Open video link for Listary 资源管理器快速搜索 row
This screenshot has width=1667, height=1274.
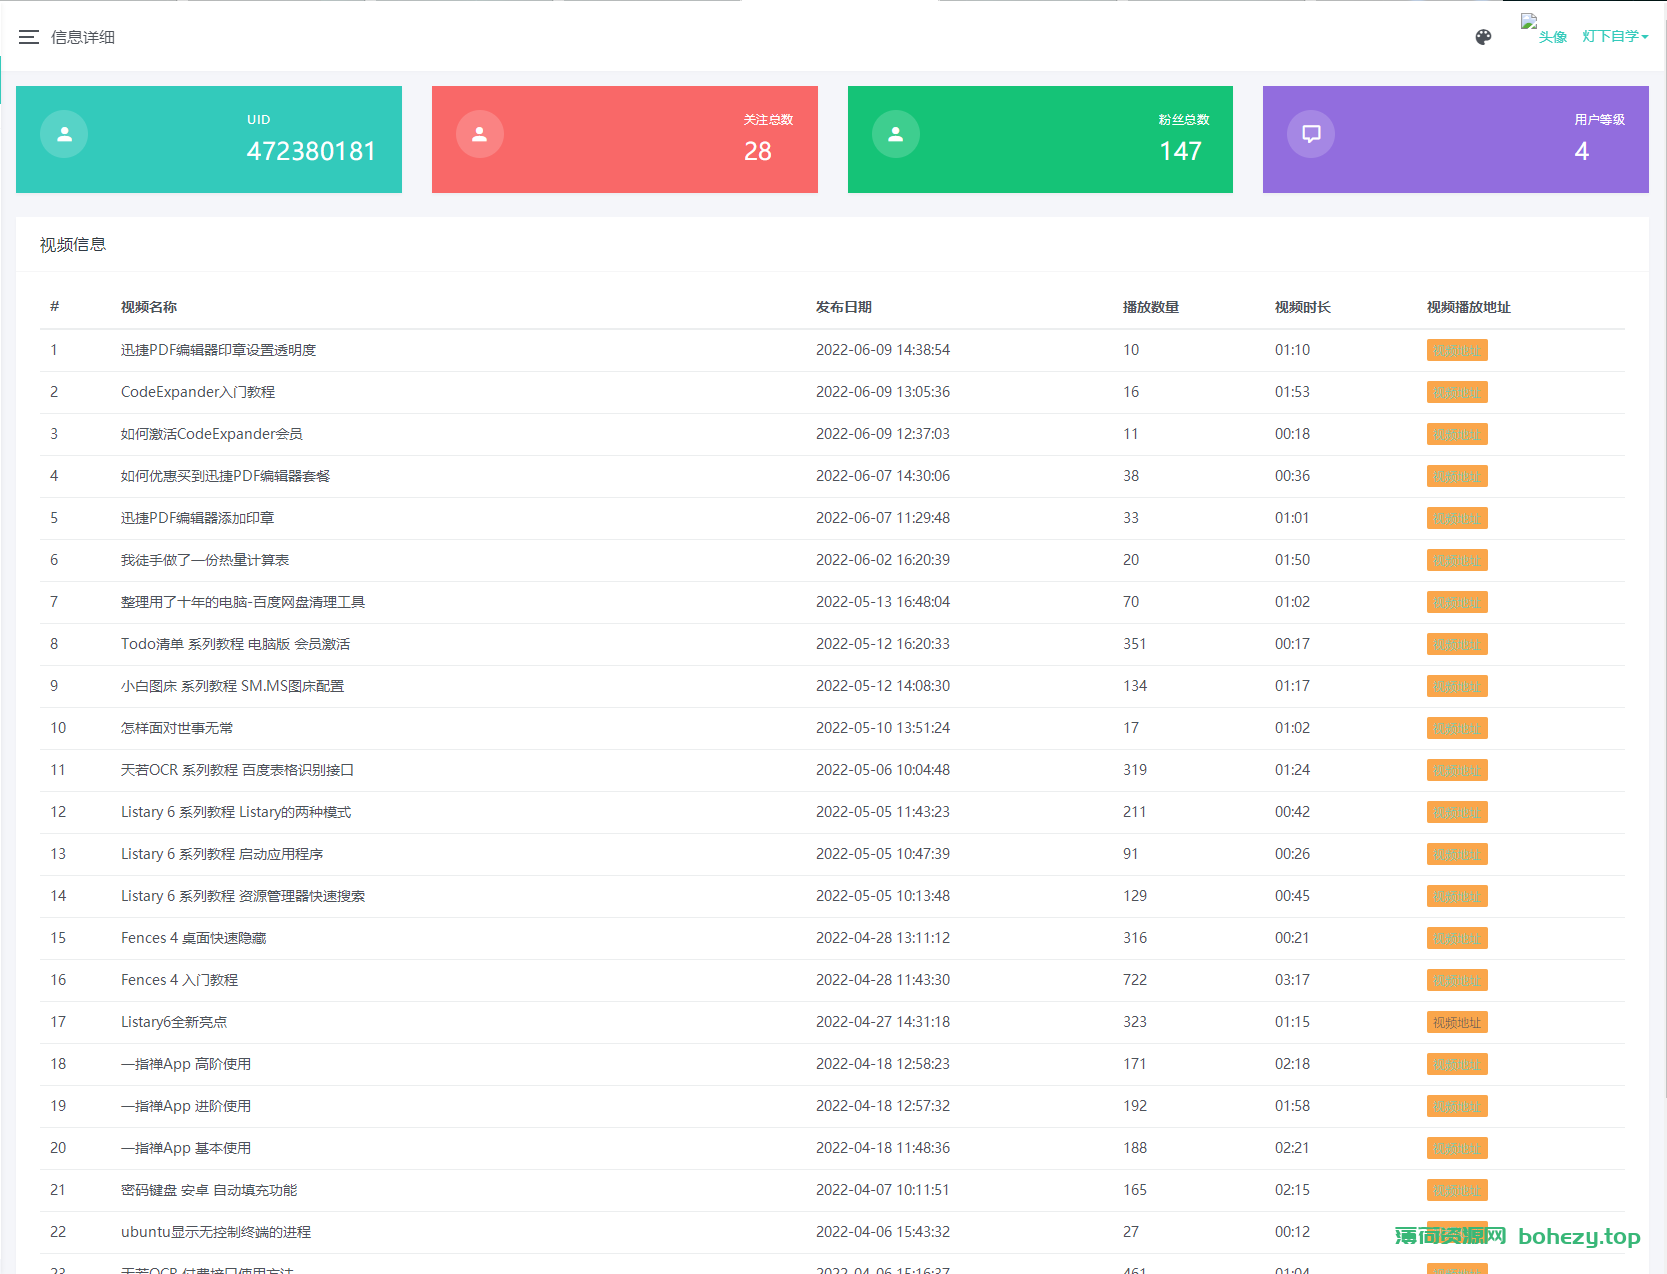pos(1457,896)
